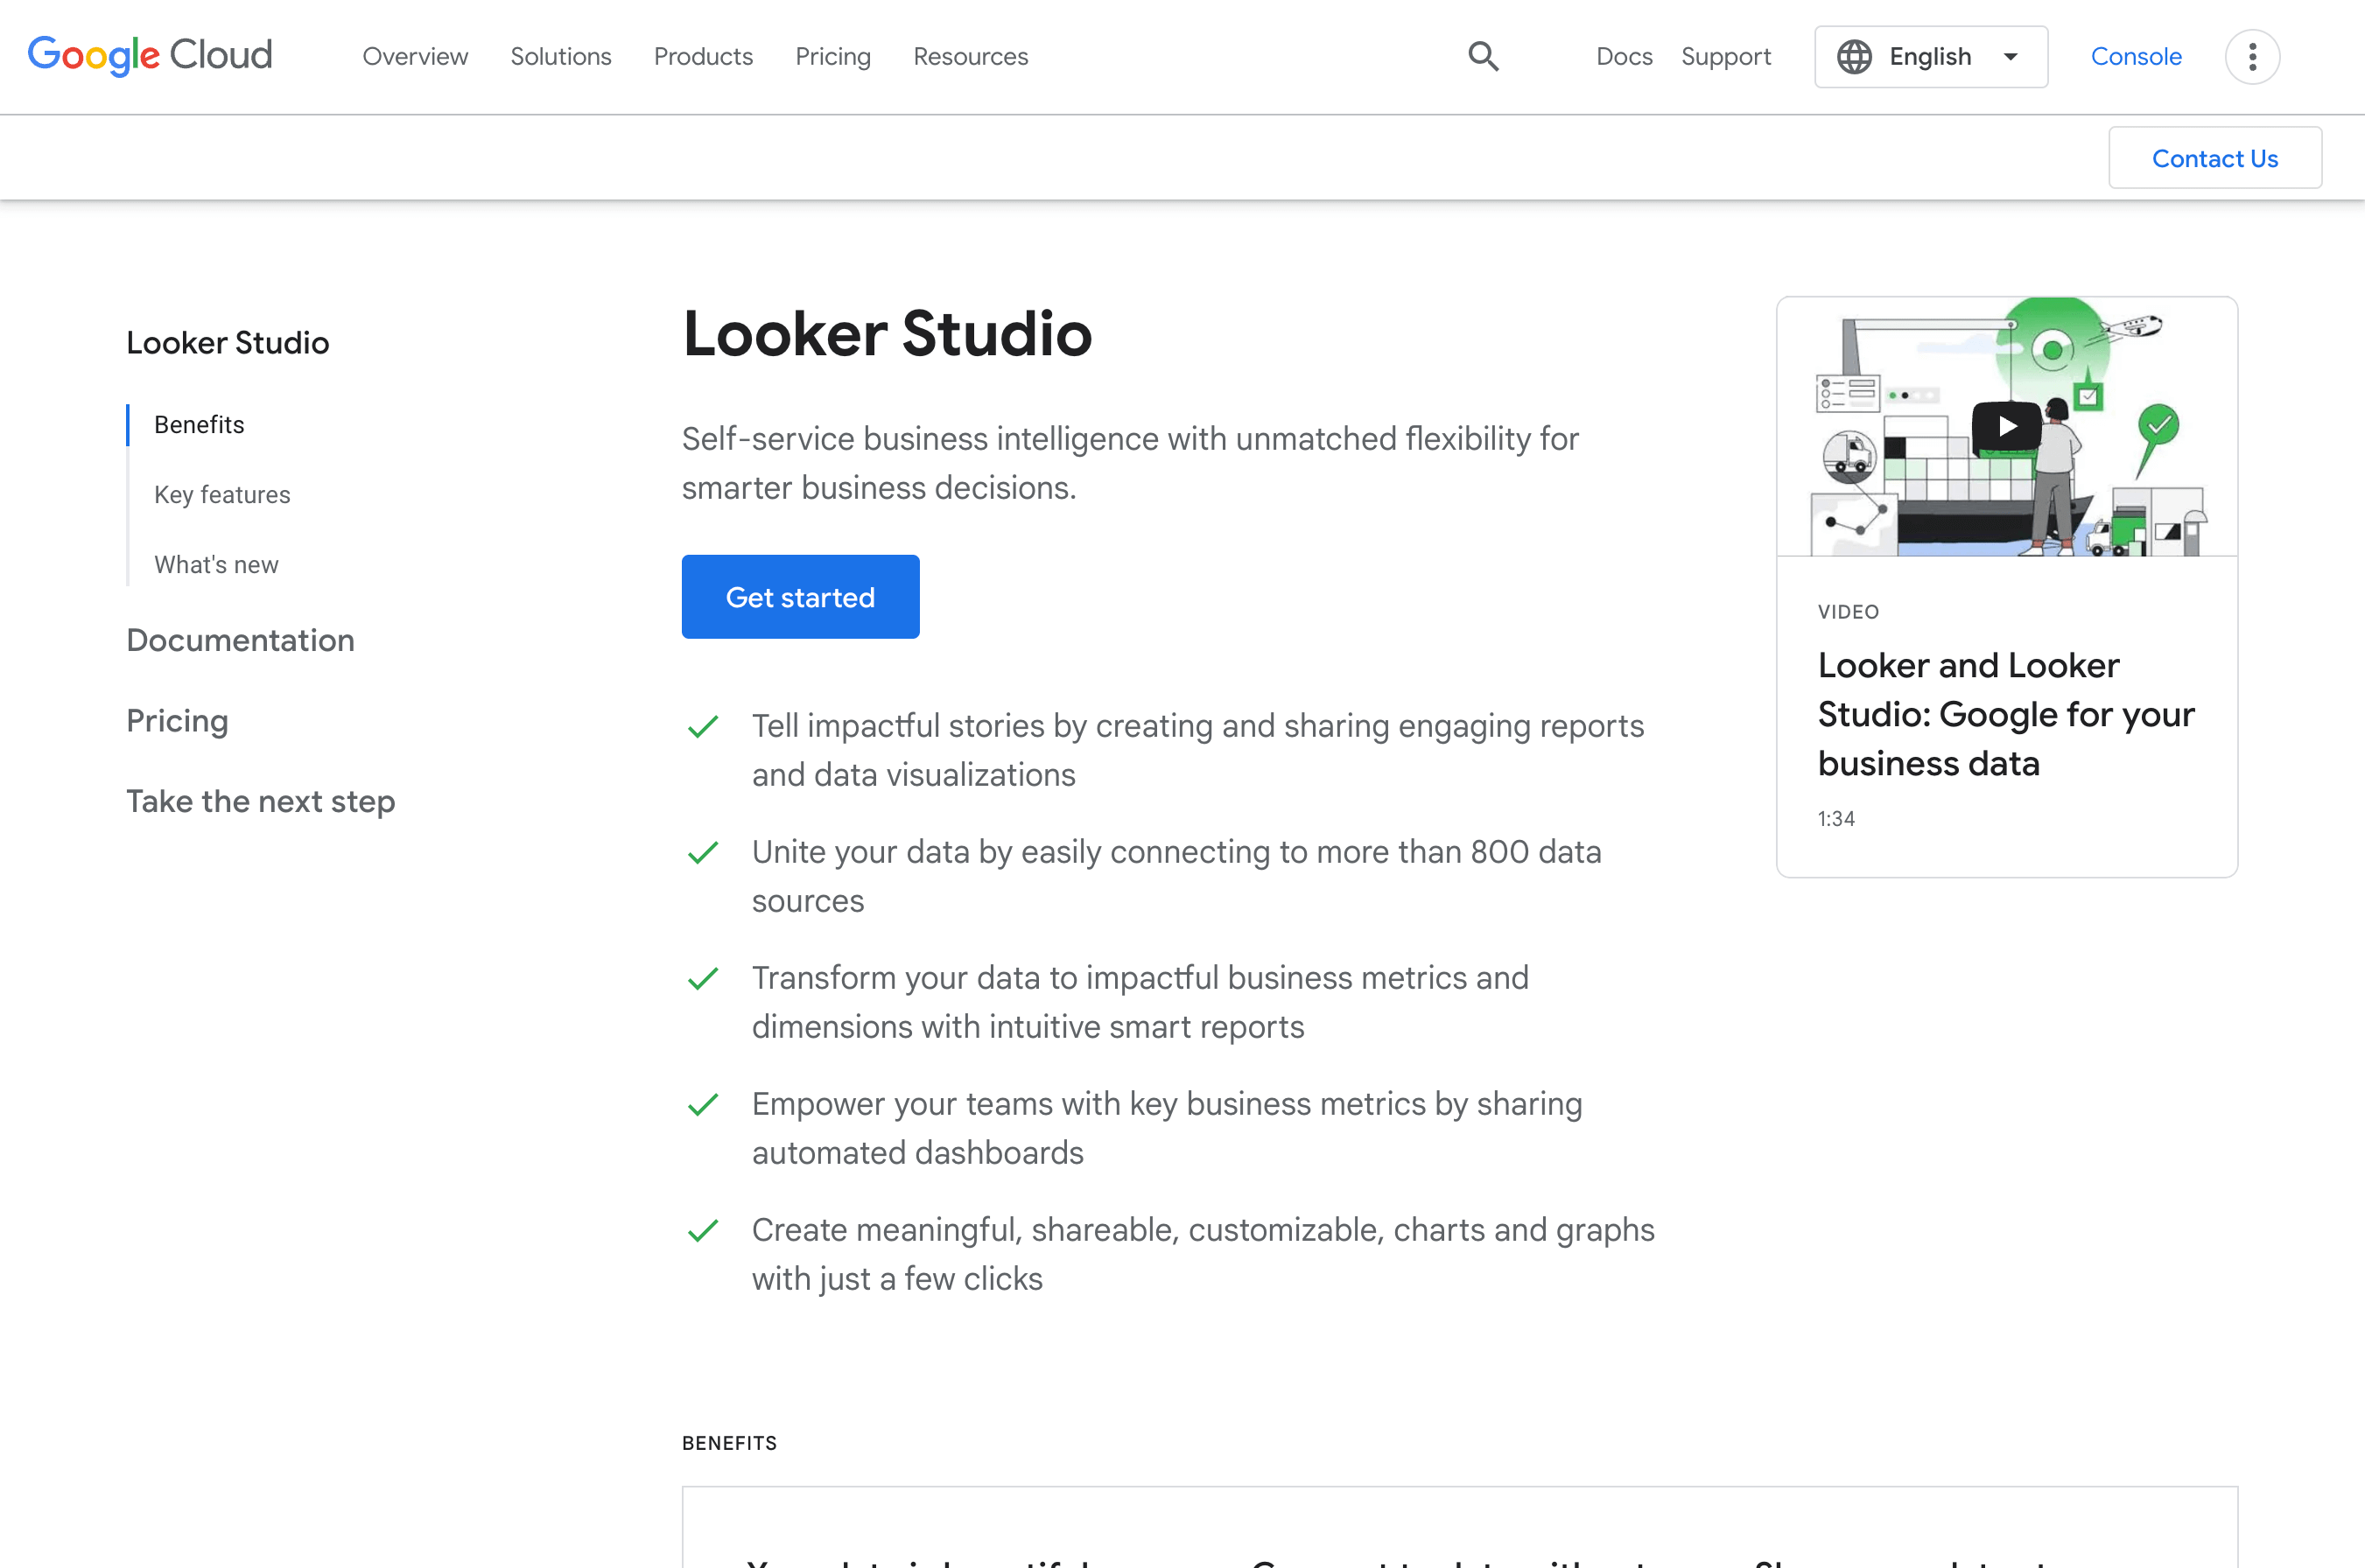Open the Products menu
Image resolution: width=2365 pixels, height=1568 pixels.
(703, 57)
